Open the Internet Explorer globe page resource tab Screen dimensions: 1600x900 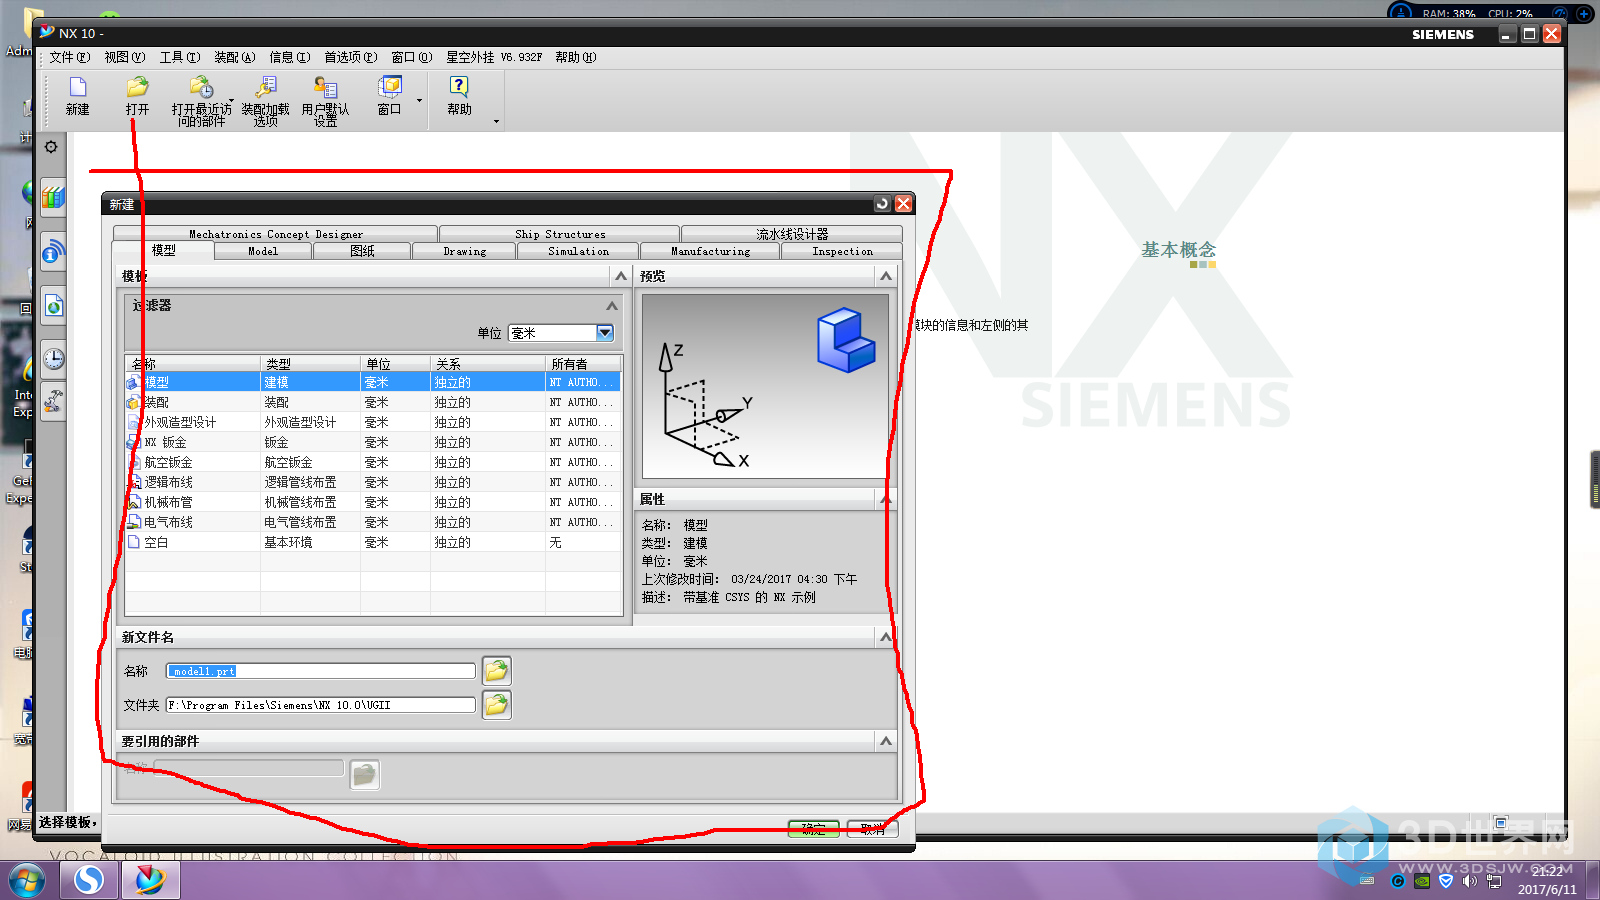(x=53, y=306)
